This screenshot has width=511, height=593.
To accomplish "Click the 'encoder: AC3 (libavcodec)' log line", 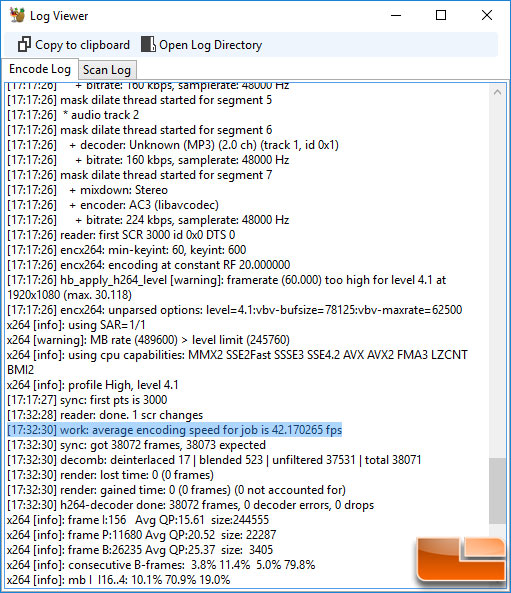I will (x=113, y=205).
